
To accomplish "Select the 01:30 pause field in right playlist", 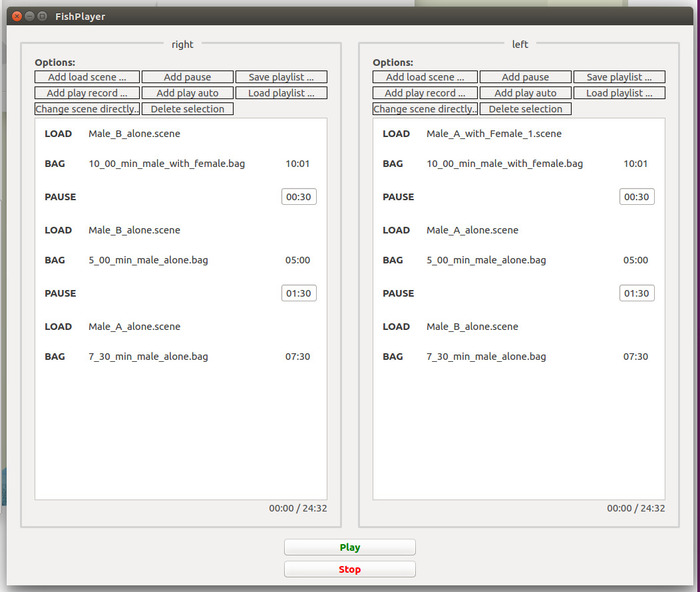I will 299,293.
